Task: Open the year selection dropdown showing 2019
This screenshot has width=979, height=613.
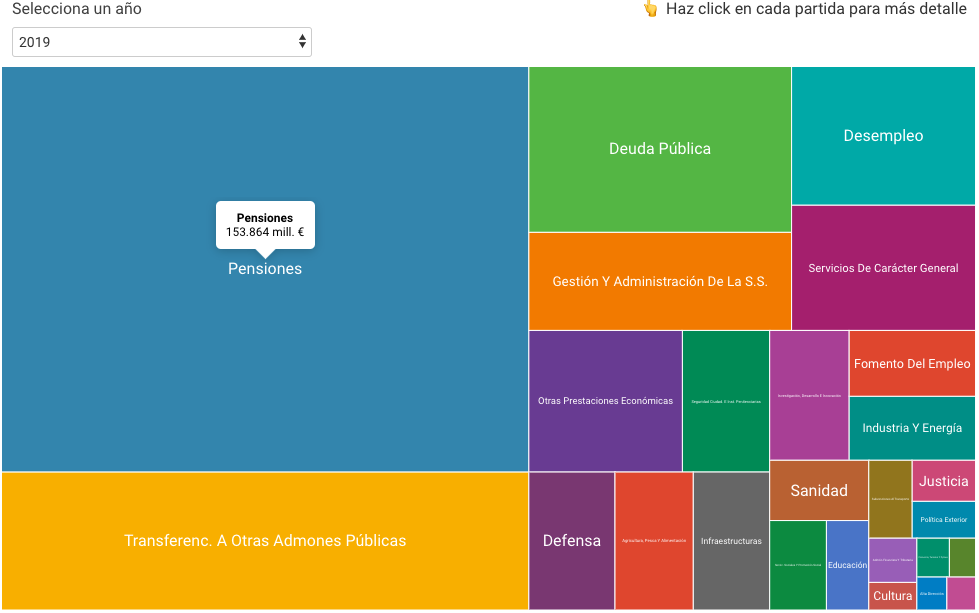Action: click(x=160, y=42)
